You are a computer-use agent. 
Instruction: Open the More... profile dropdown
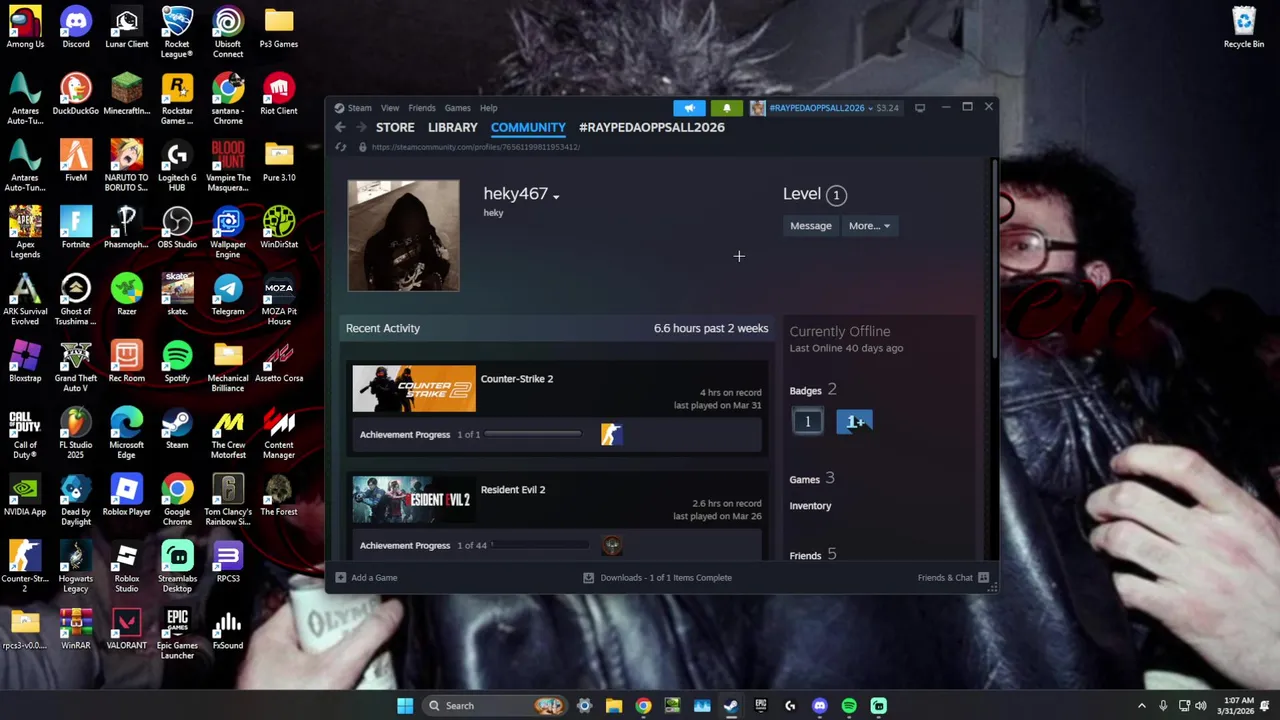[x=868, y=226]
